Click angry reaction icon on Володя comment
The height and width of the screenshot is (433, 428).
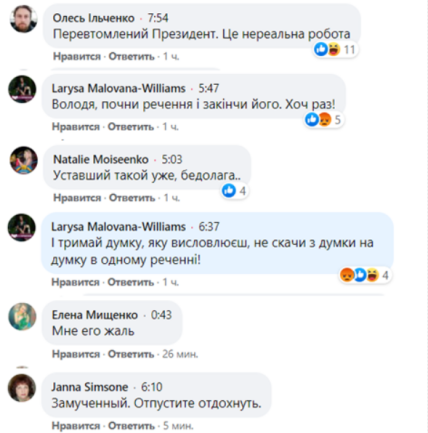pos(325,120)
